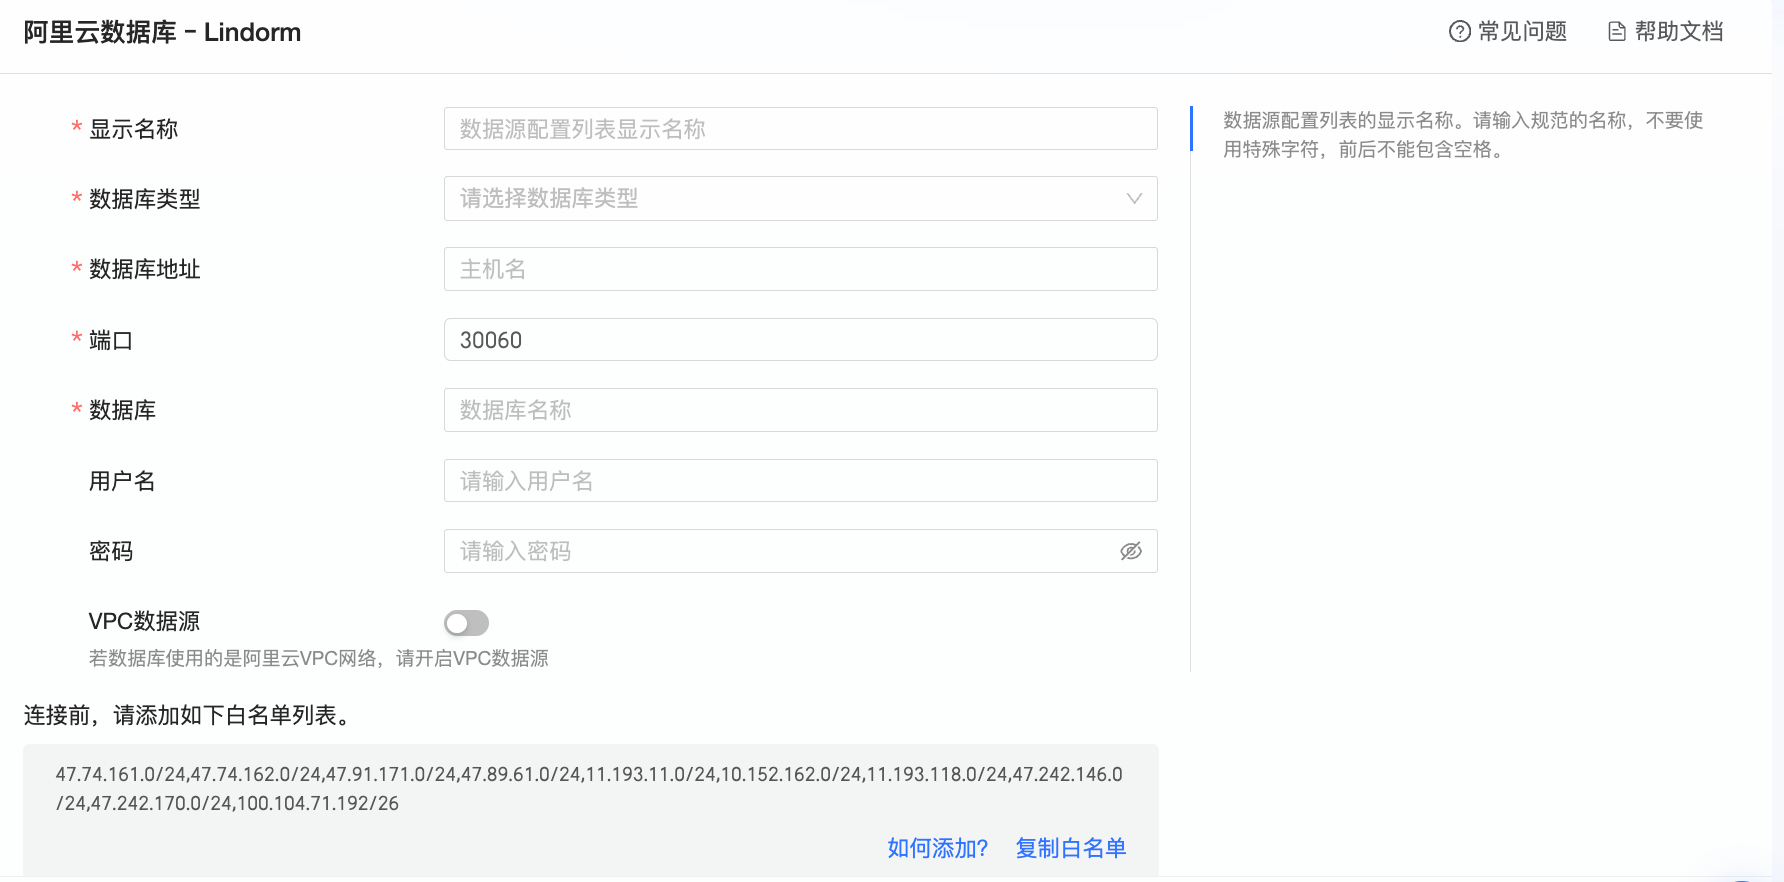Click the 数据库地址 field label
The image size is (1784, 882).
(x=144, y=269)
